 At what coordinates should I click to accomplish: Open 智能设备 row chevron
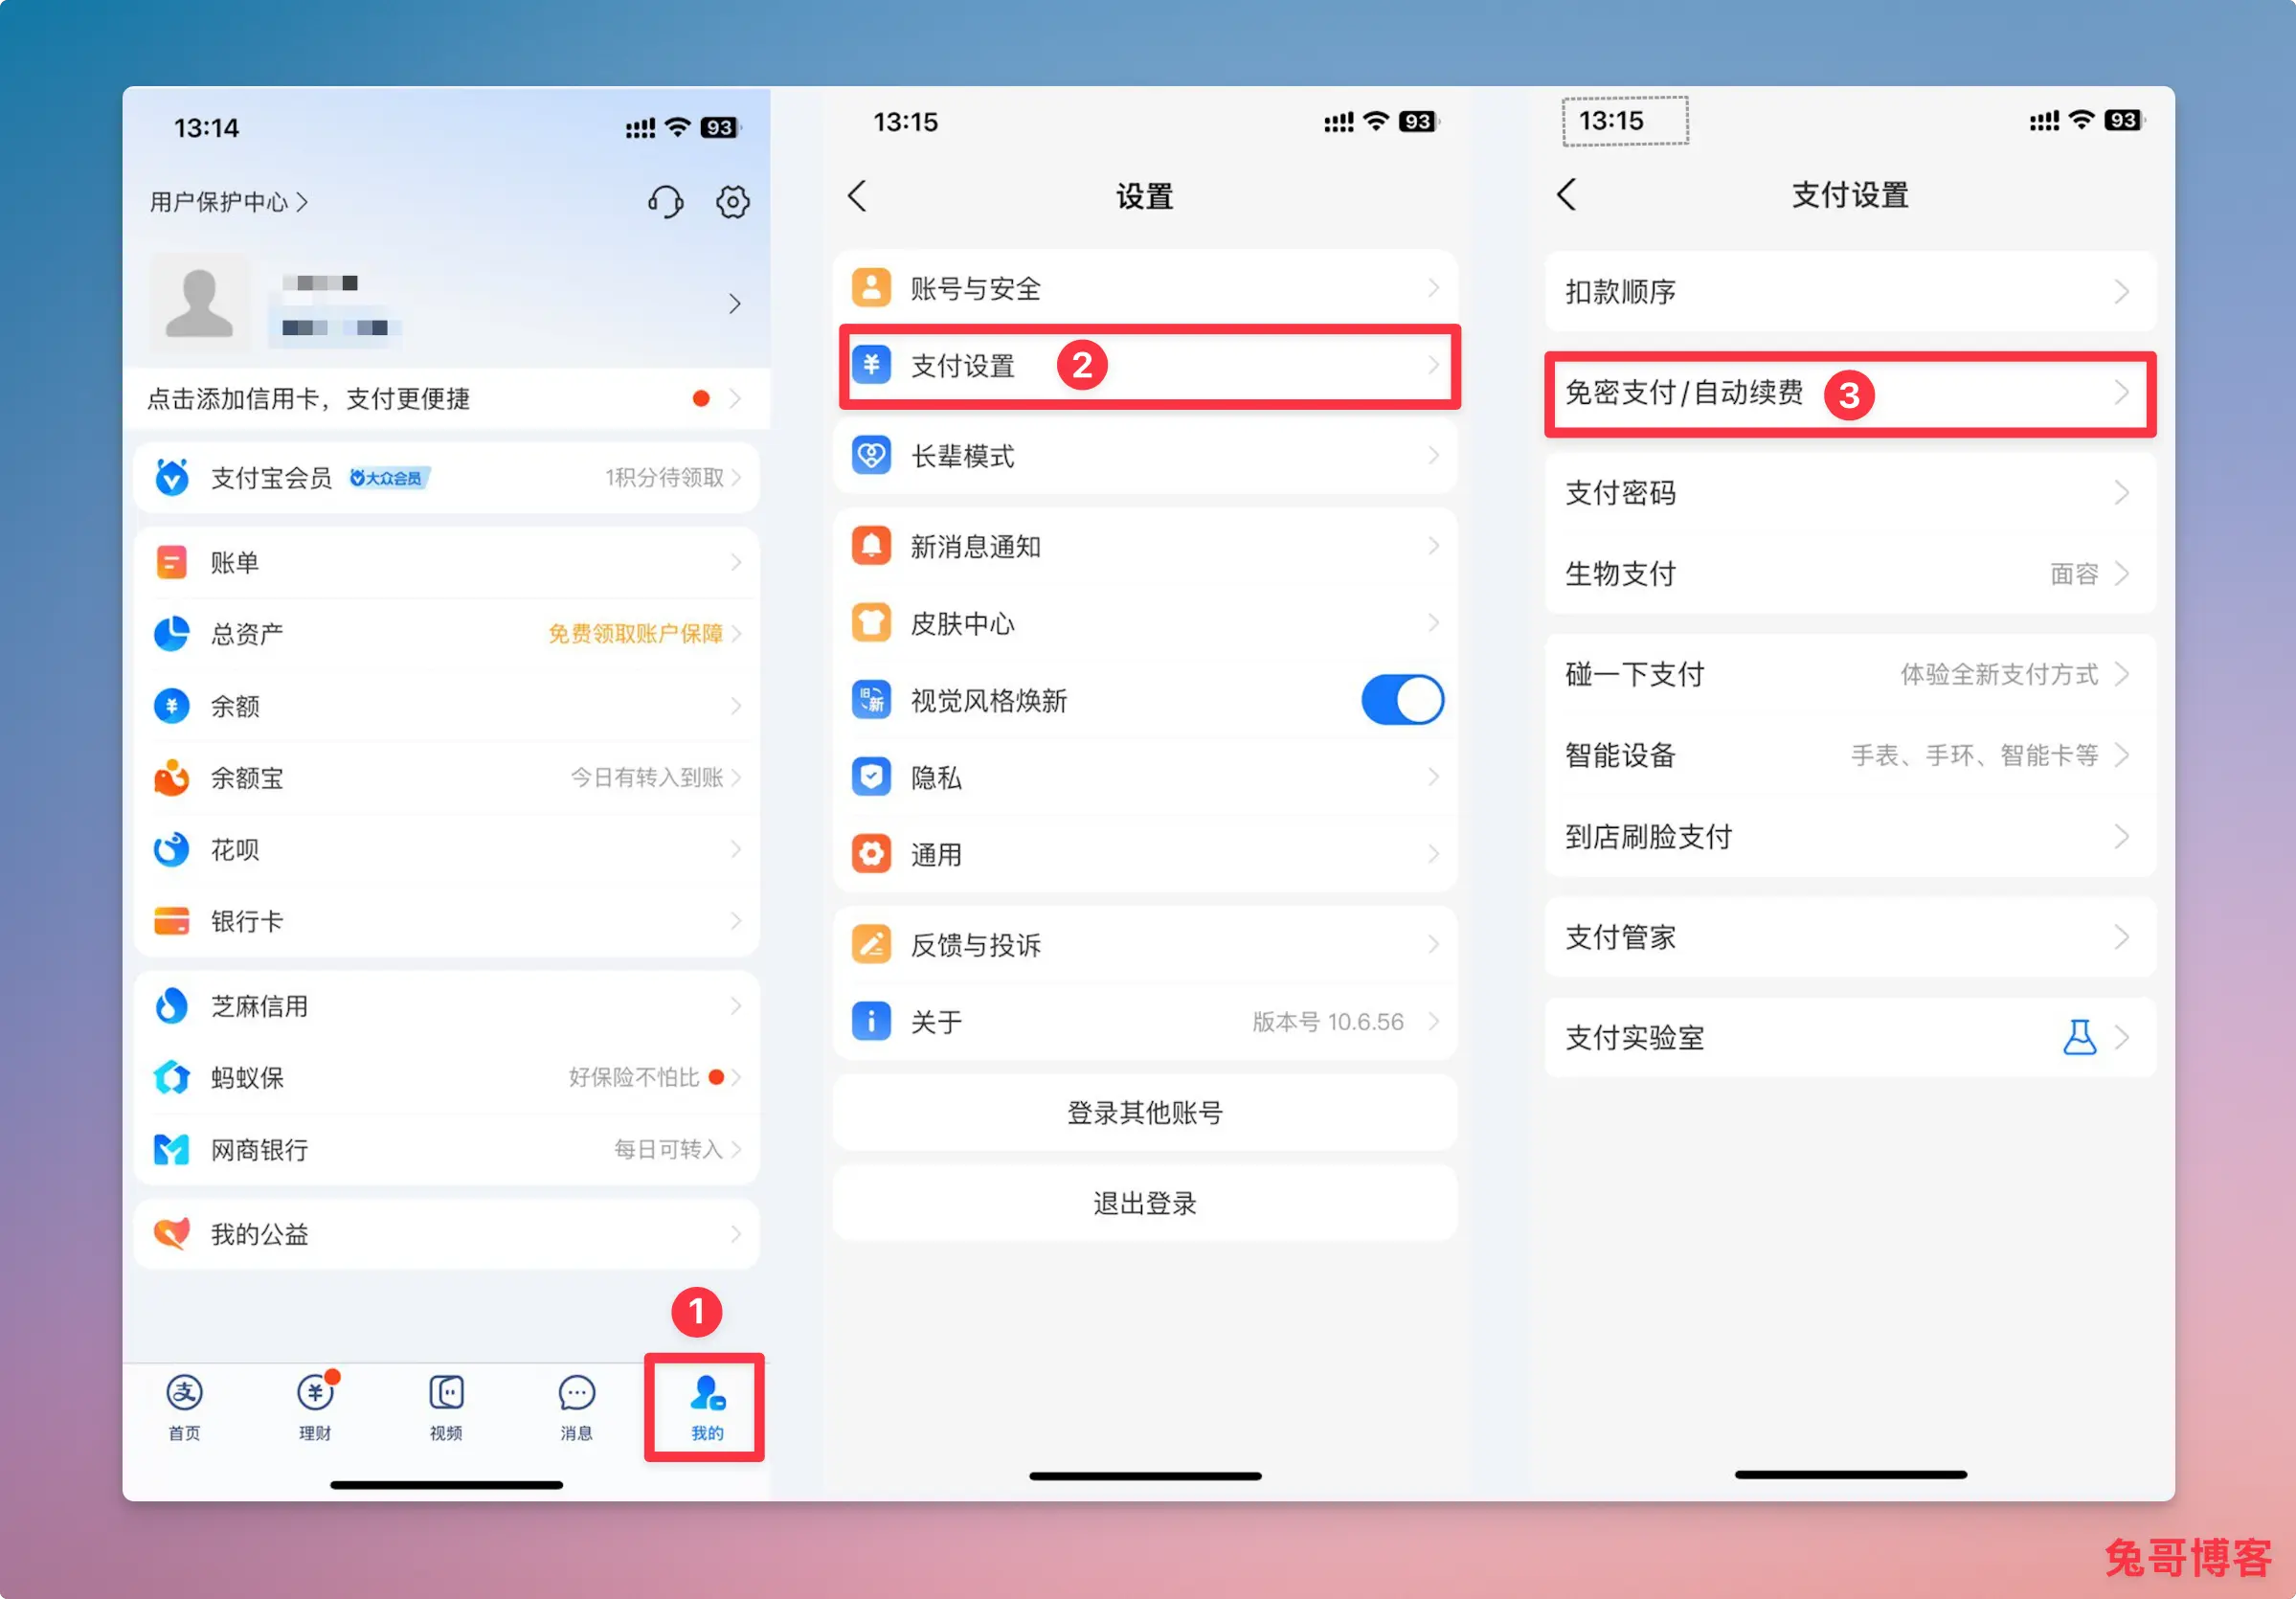pos(2122,756)
